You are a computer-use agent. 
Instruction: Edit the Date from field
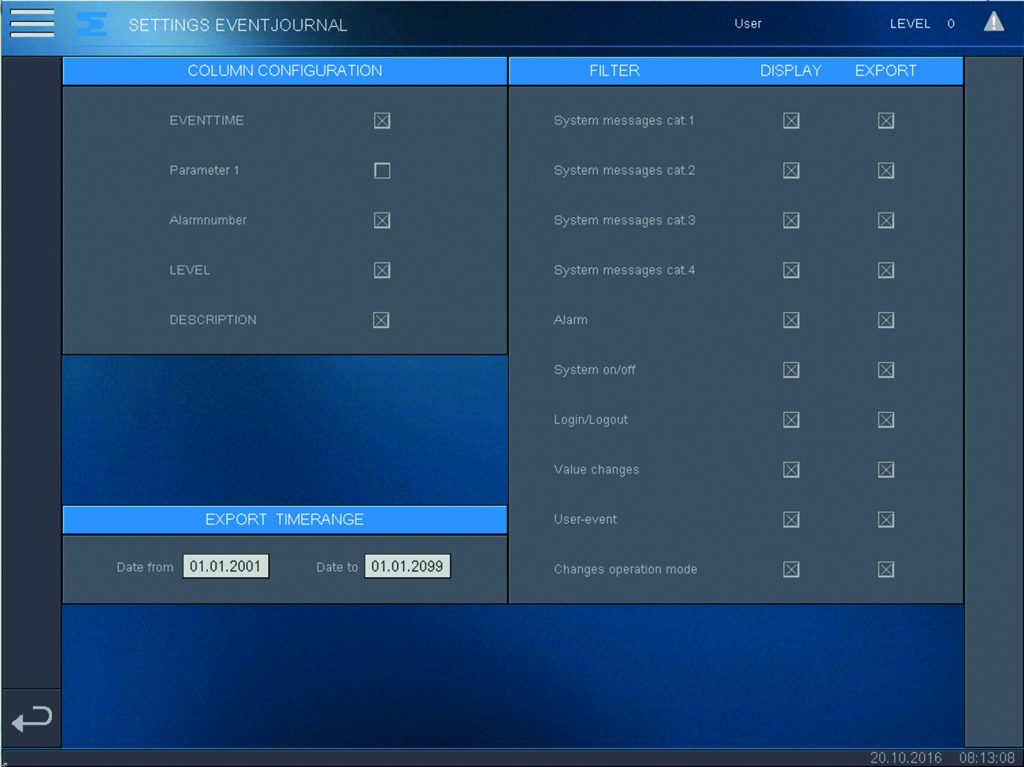coord(226,567)
